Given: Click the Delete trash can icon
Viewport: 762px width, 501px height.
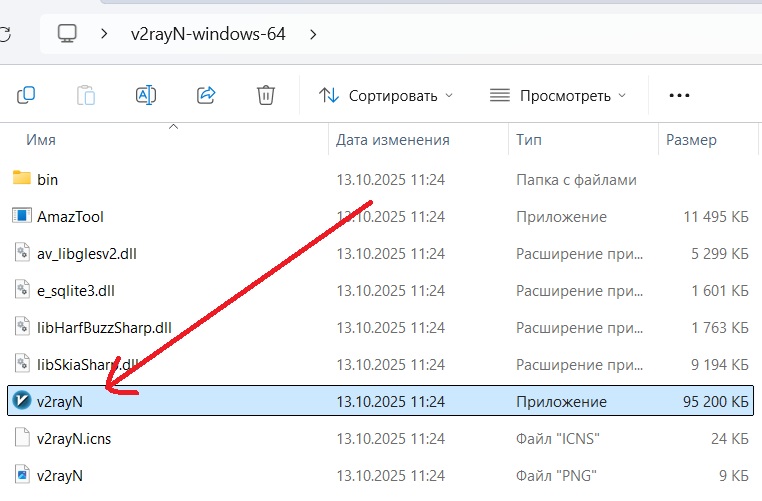Looking at the screenshot, I should [266, 95].
